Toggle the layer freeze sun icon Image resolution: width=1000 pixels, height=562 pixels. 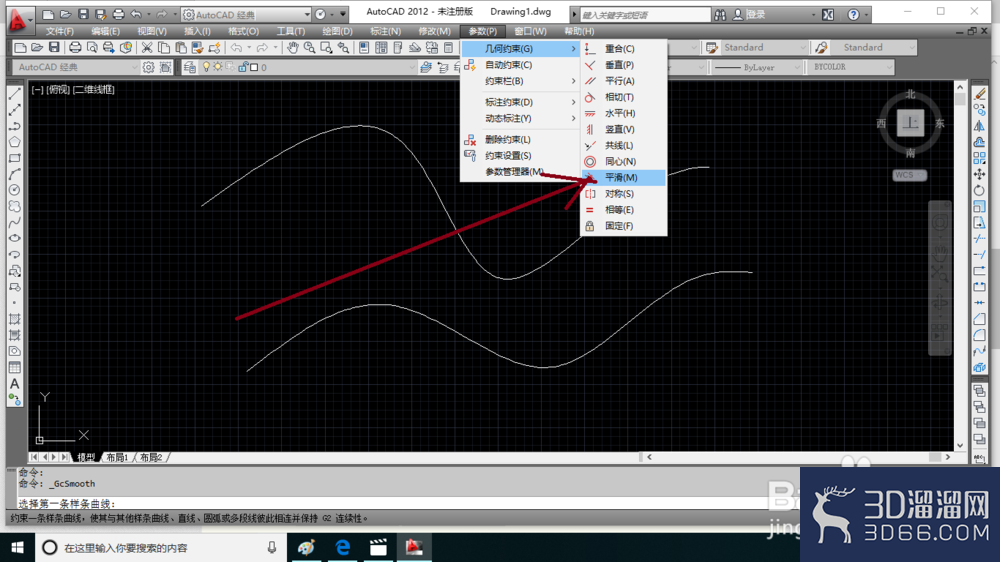[x=218, y=67]
